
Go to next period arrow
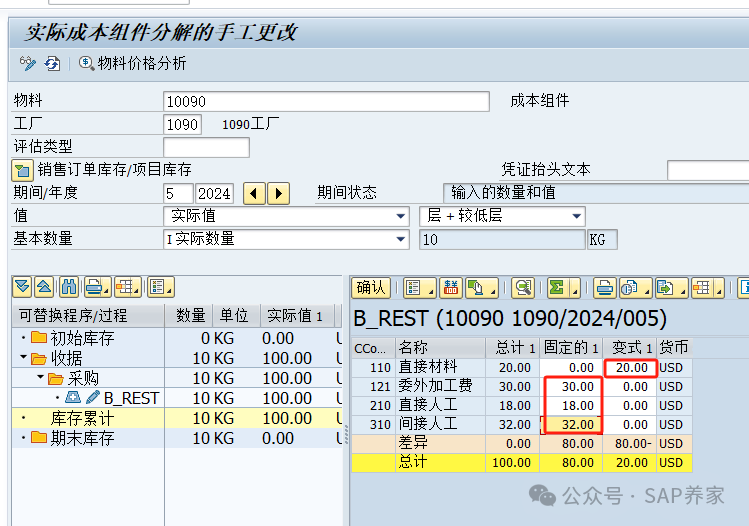(278, 193)
